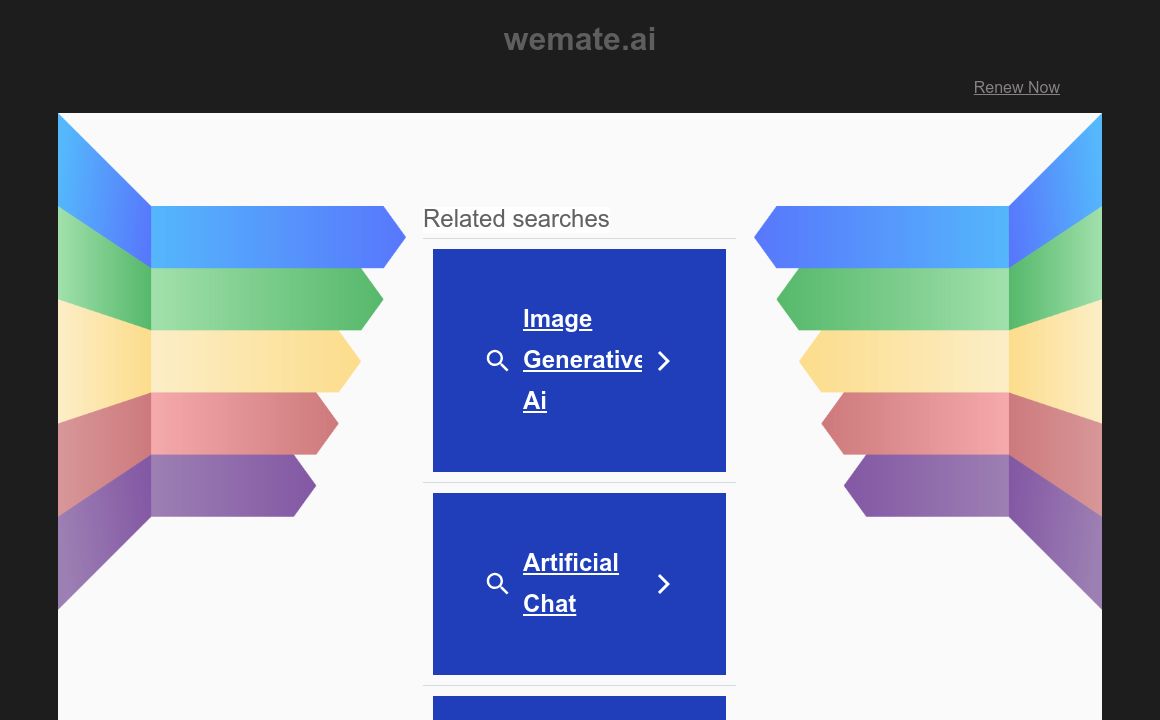Click the arrow icon inside the Artificial Chat box
This screenshot has height=720, width=1160.
[663, 583]
